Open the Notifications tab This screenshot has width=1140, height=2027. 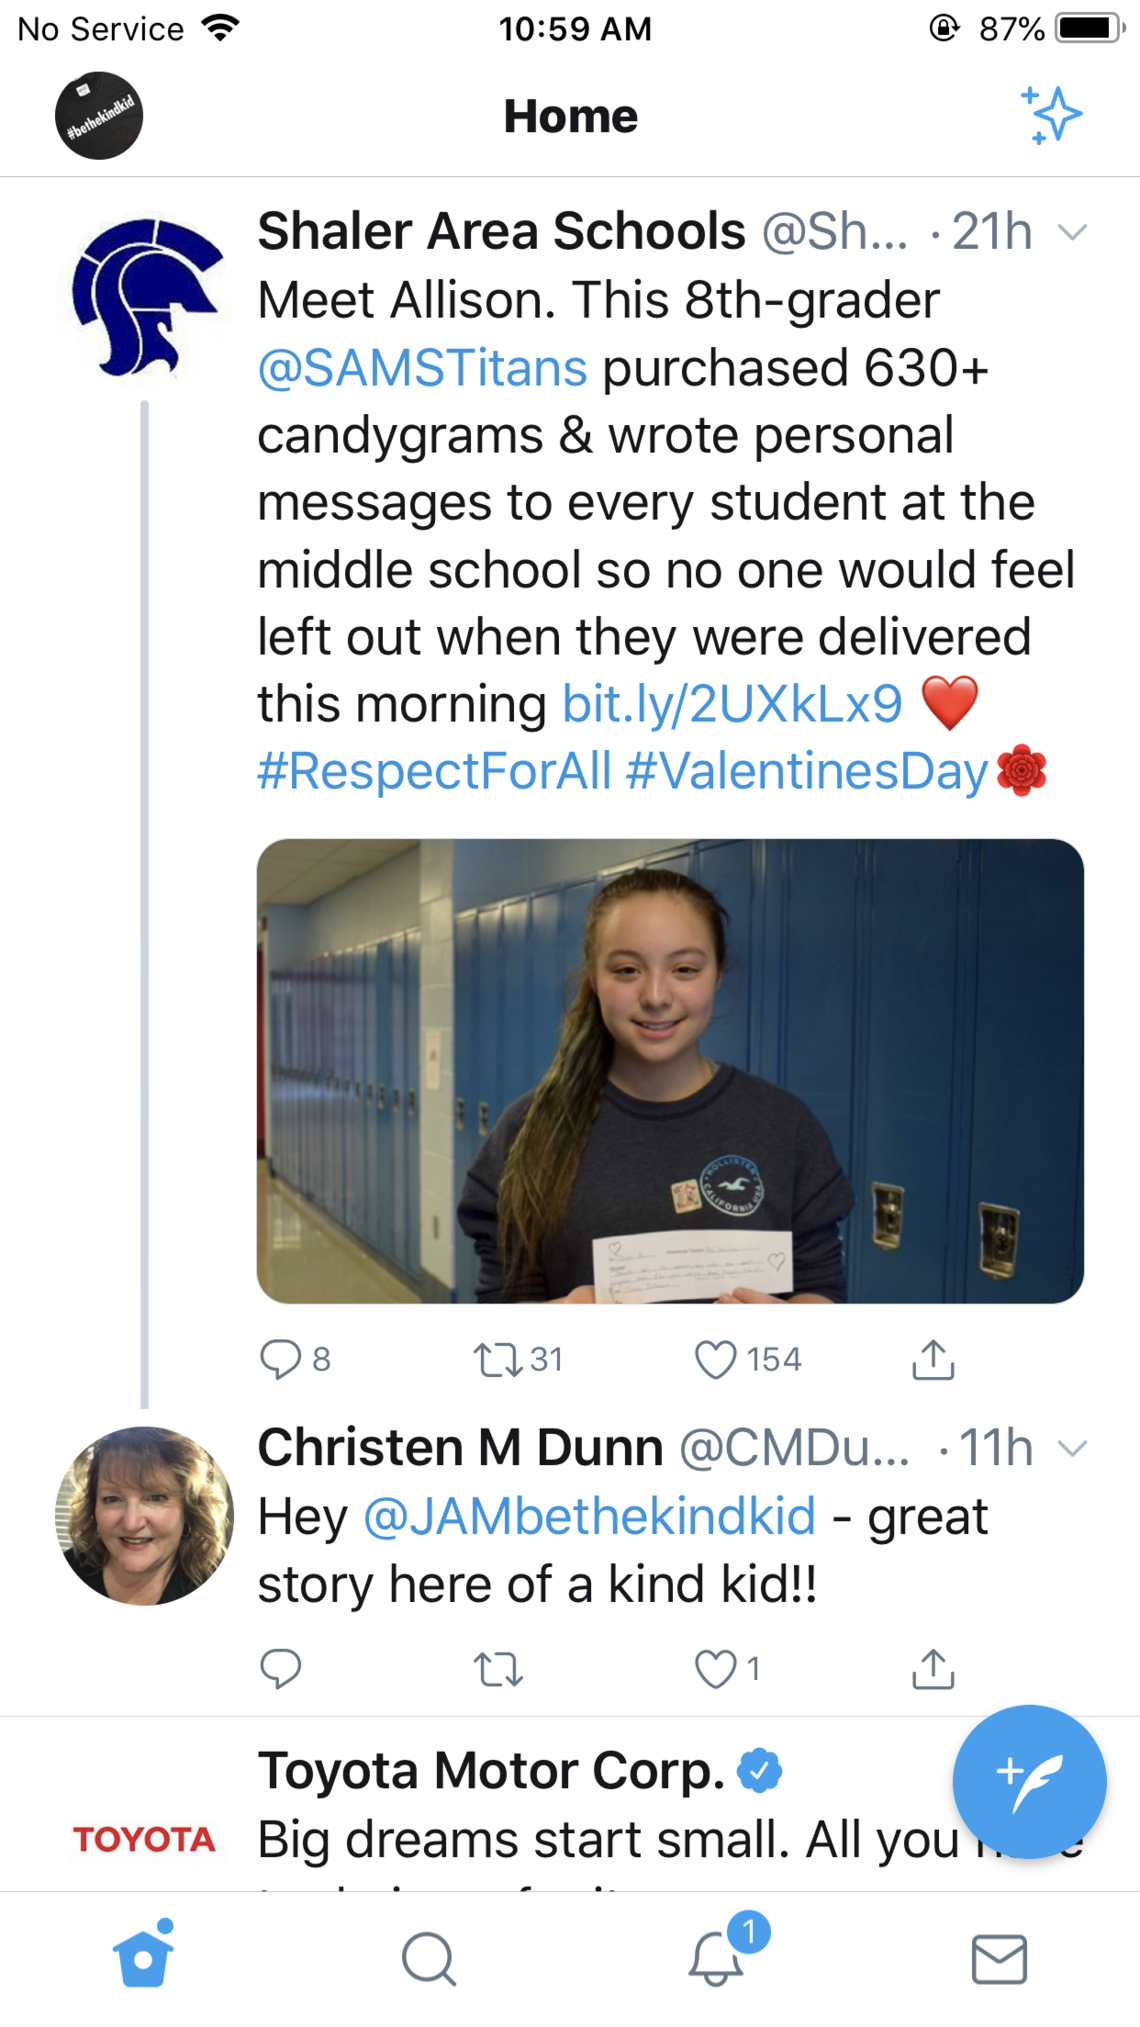click(716, 1958)
